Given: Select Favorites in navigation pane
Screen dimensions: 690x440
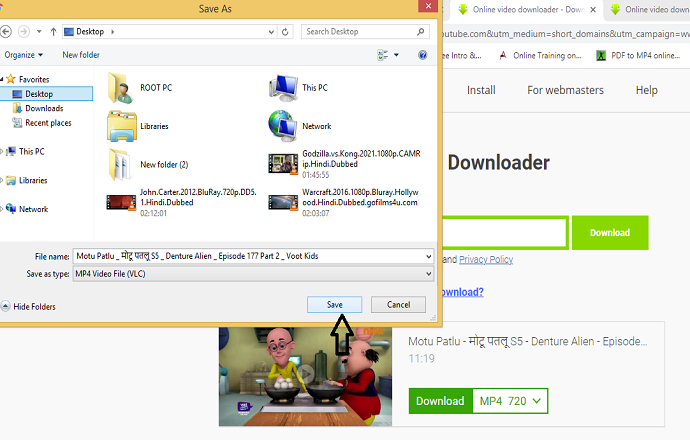Looking at the screenshot, I should [x=34, y=80].
